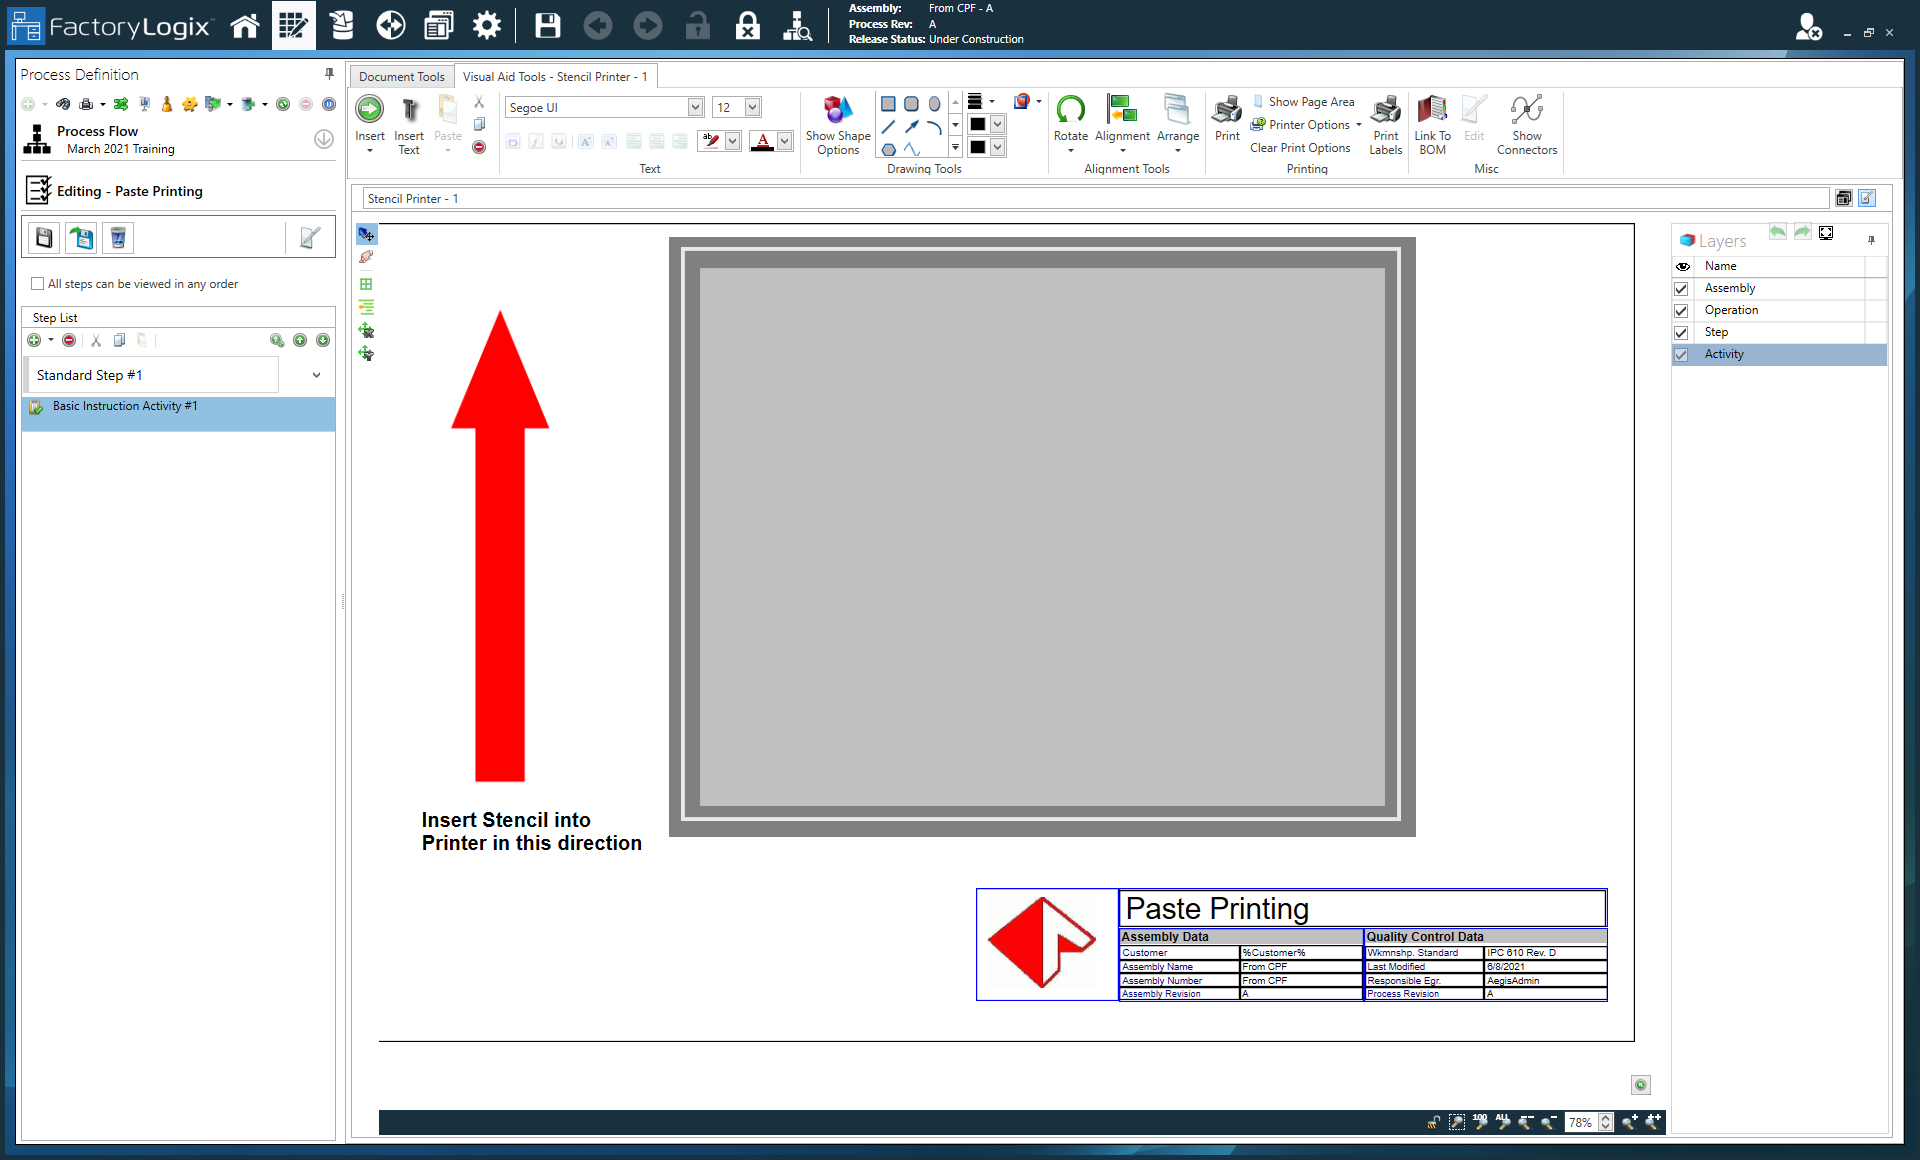This screenshot has width=1920, height=1160.
Task: Enable all steps viewed in any order
Action: [38, 284]
